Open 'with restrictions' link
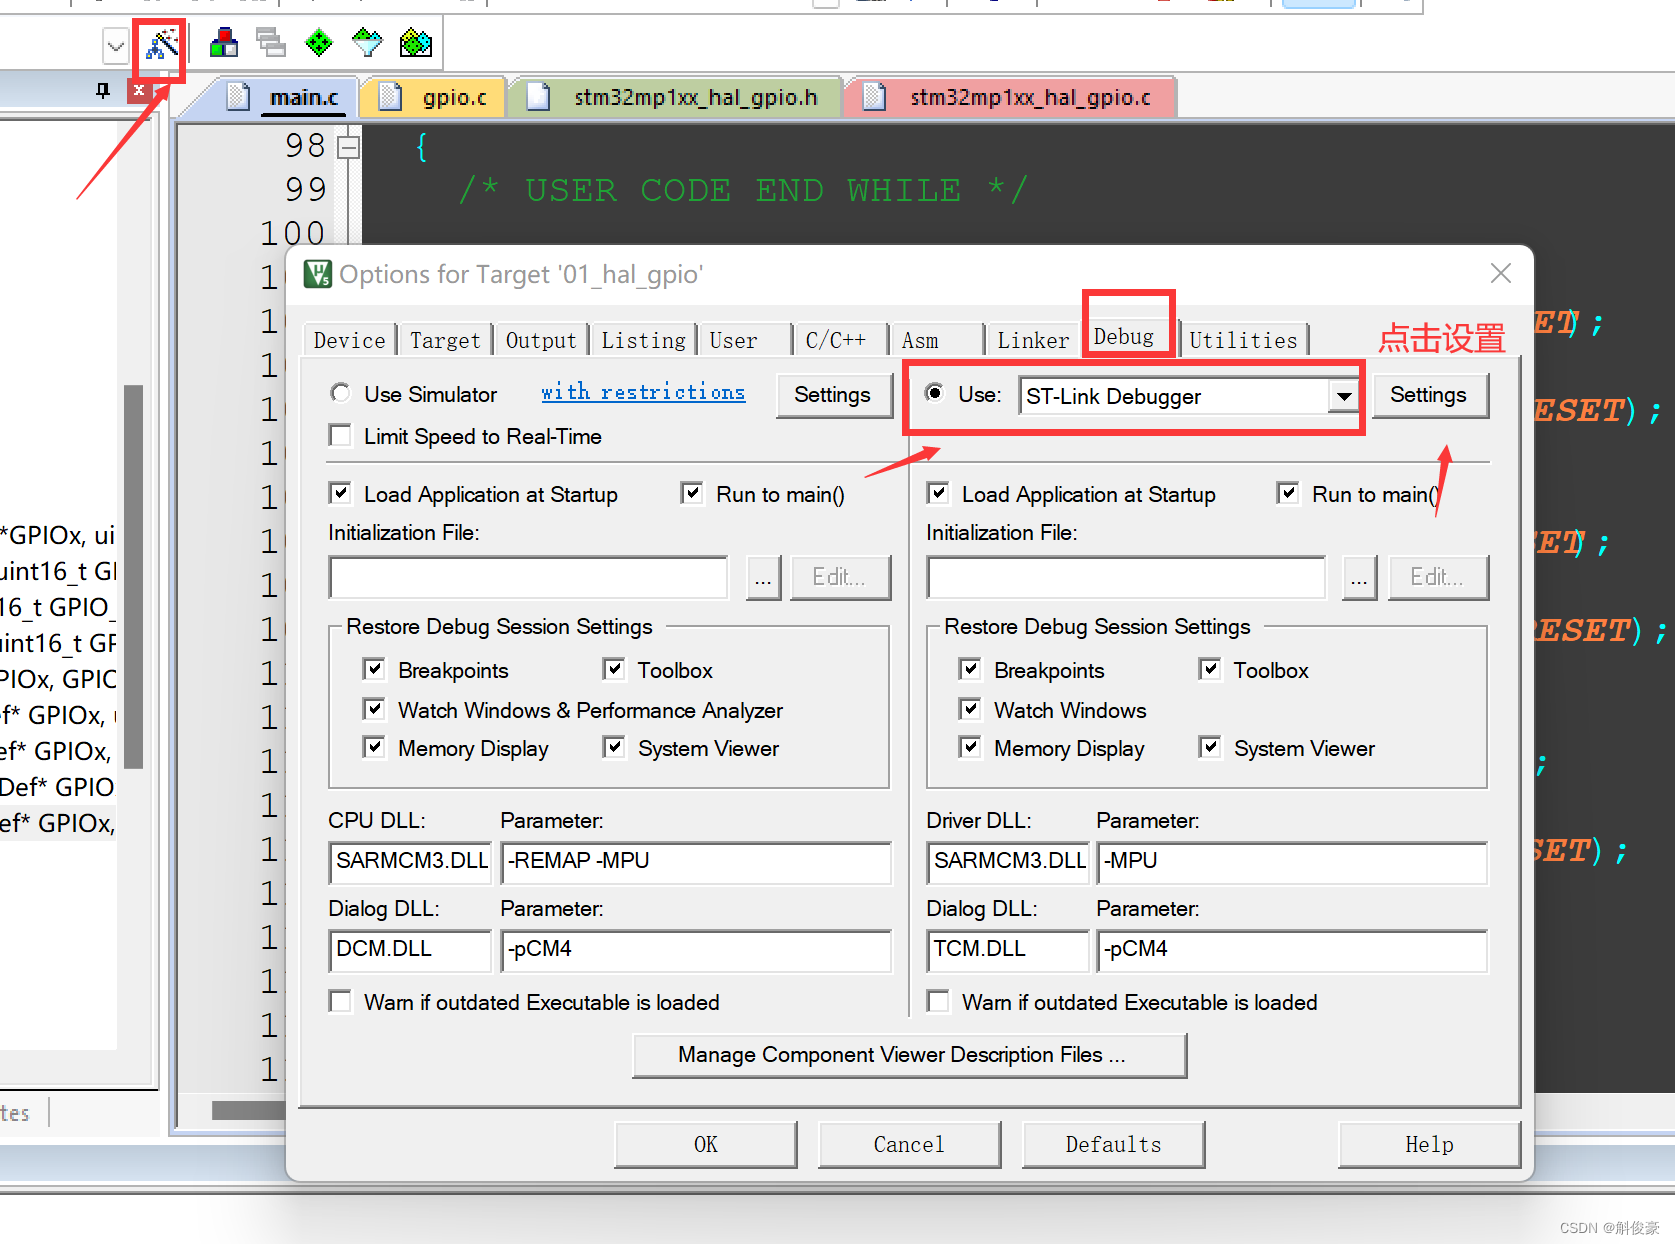 (643, 392)
